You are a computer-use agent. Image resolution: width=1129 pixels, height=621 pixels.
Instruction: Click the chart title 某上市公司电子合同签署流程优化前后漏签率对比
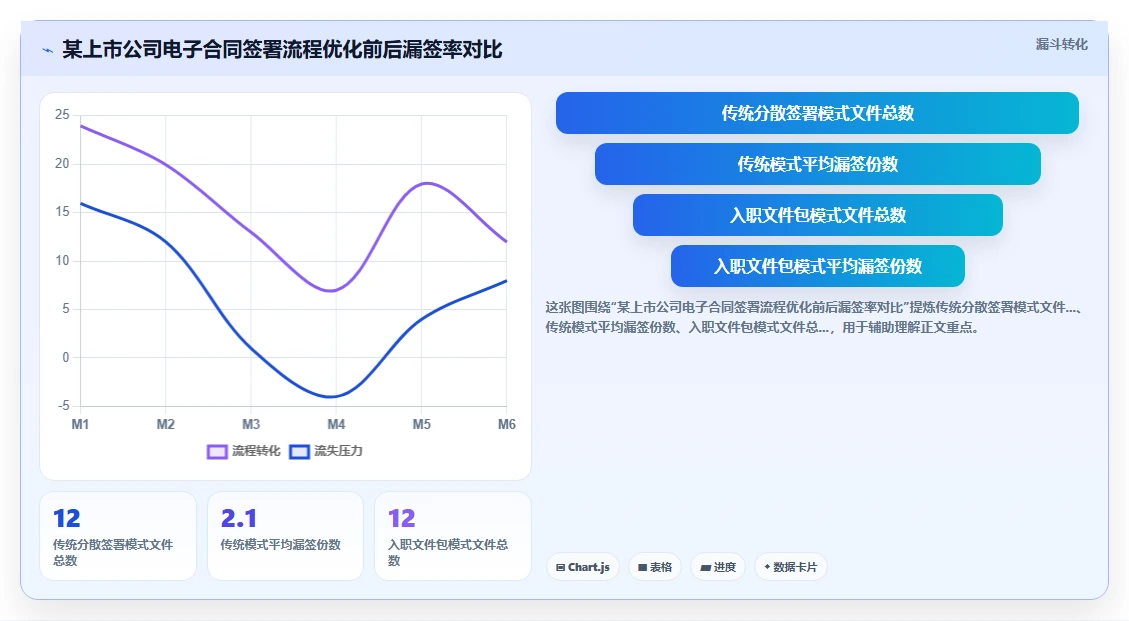point(282,50)
